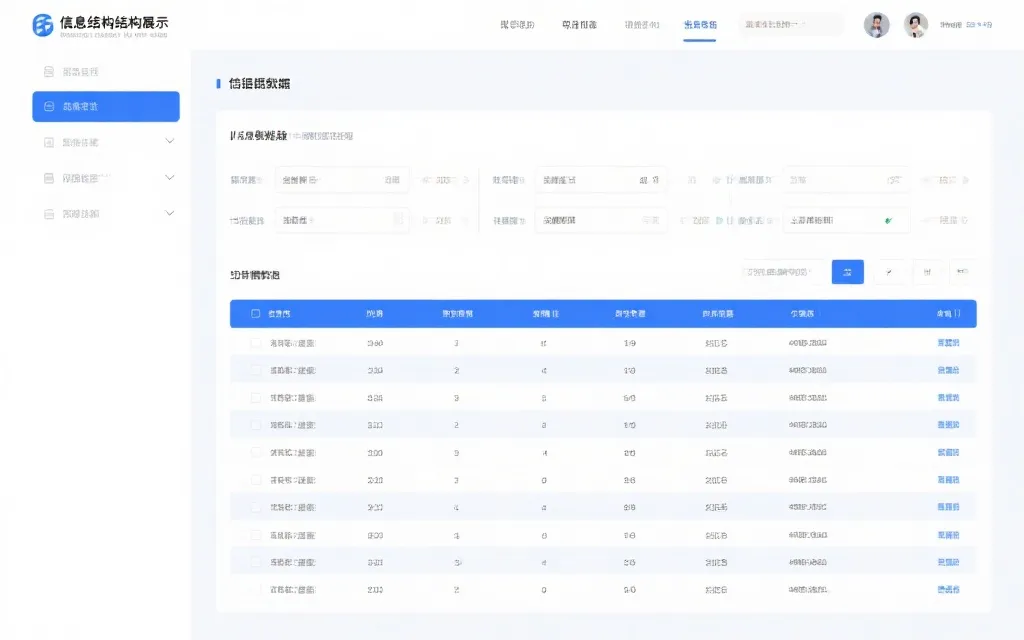
Task: Check the second table row checkbox
Action: 256,370
